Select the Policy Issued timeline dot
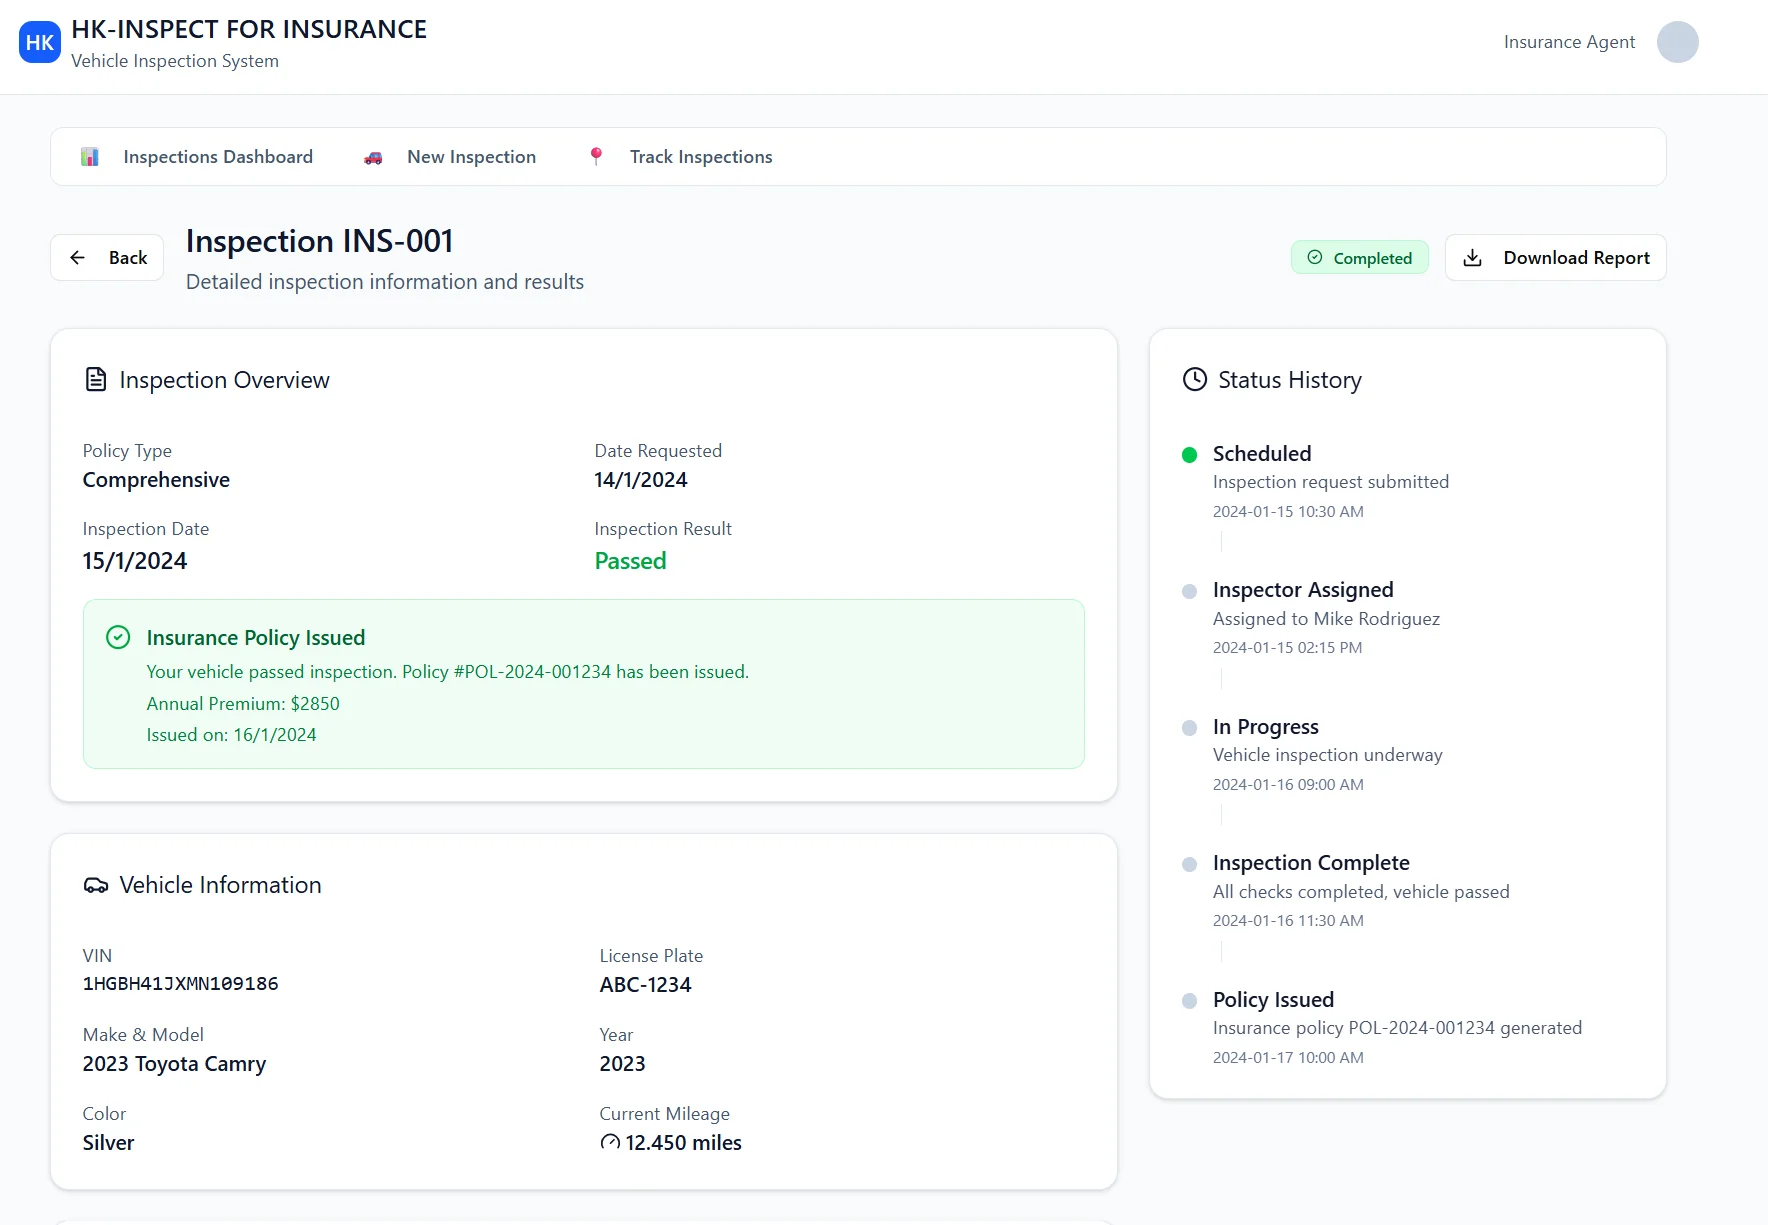This screenshot has width=1768, height=1225. [1189, 1001]
